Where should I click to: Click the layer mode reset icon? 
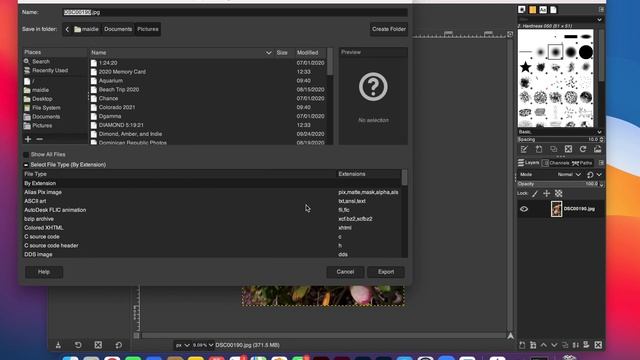pyautogui.click(x=590, y=175)
